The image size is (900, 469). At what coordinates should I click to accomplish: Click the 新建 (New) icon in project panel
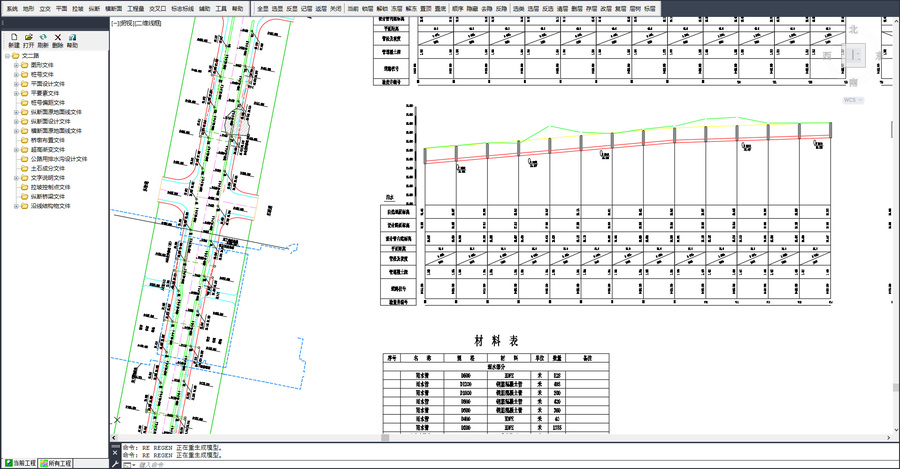[x=14, y=37]
